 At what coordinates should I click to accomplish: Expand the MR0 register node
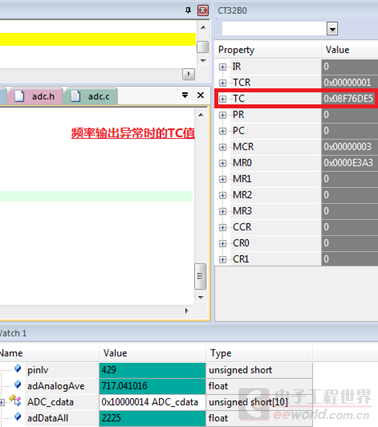pyautogui.click(x=223, y=163)
